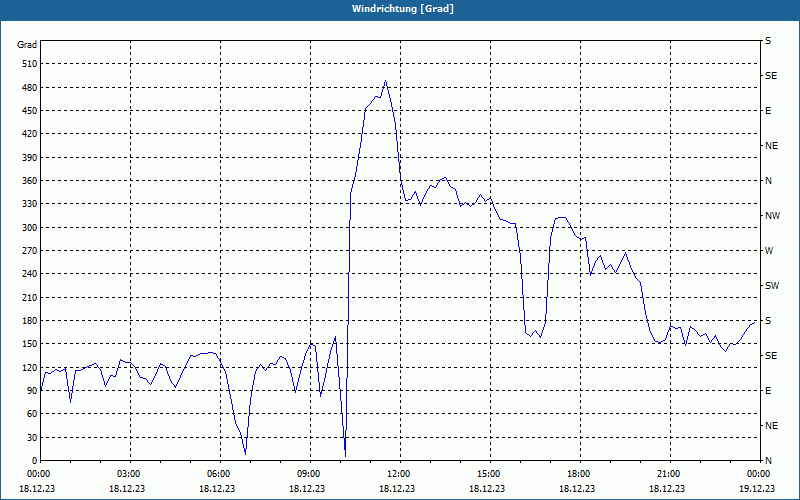The height and width of the screenshot is (500, 800).
Task: Select the 06:00 time label
Action: (x=220, y=473)
